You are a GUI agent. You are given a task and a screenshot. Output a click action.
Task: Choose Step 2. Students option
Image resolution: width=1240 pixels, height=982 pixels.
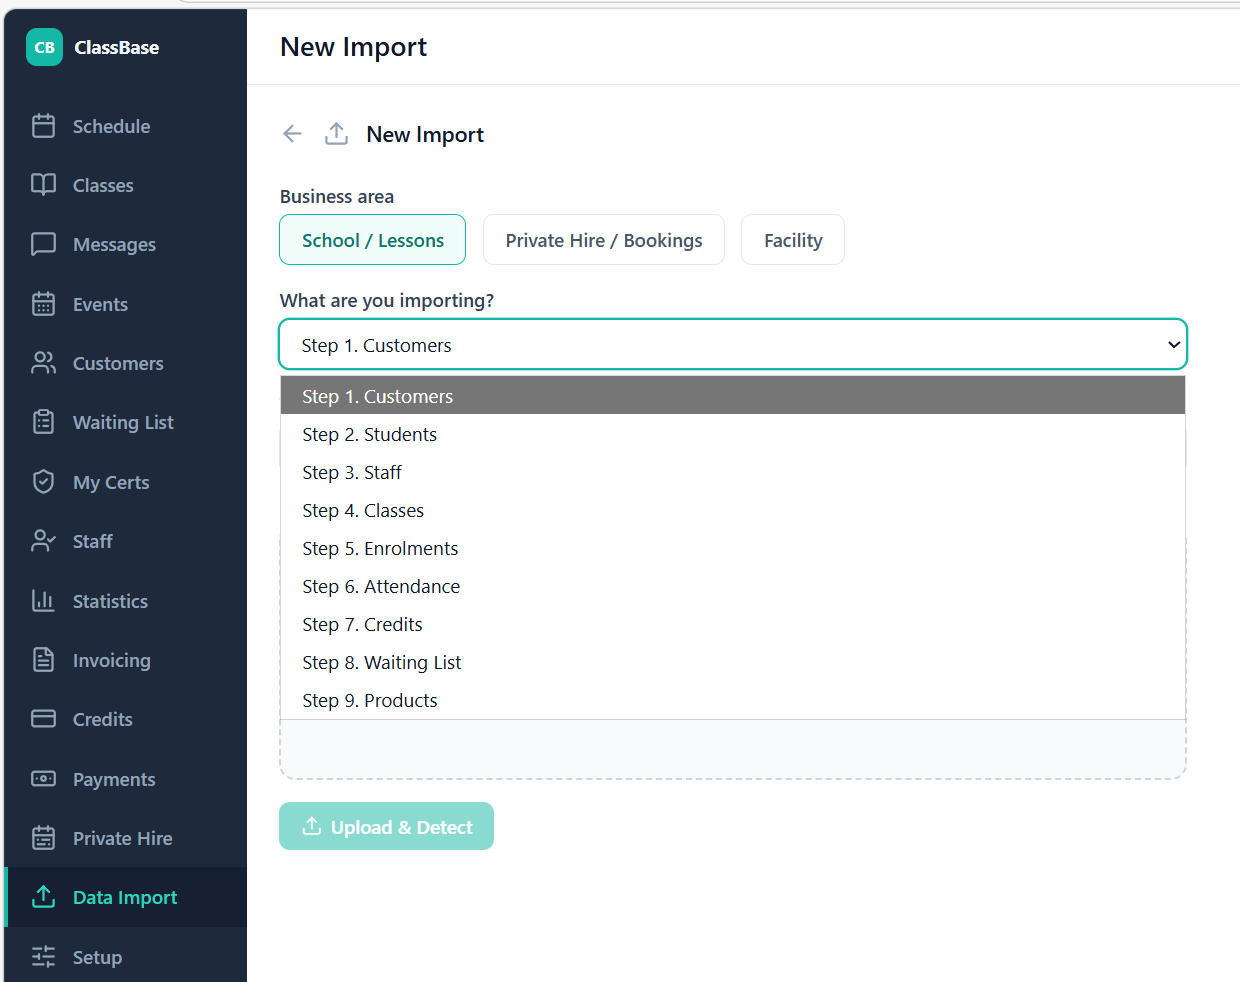click(x=733, y=434)
